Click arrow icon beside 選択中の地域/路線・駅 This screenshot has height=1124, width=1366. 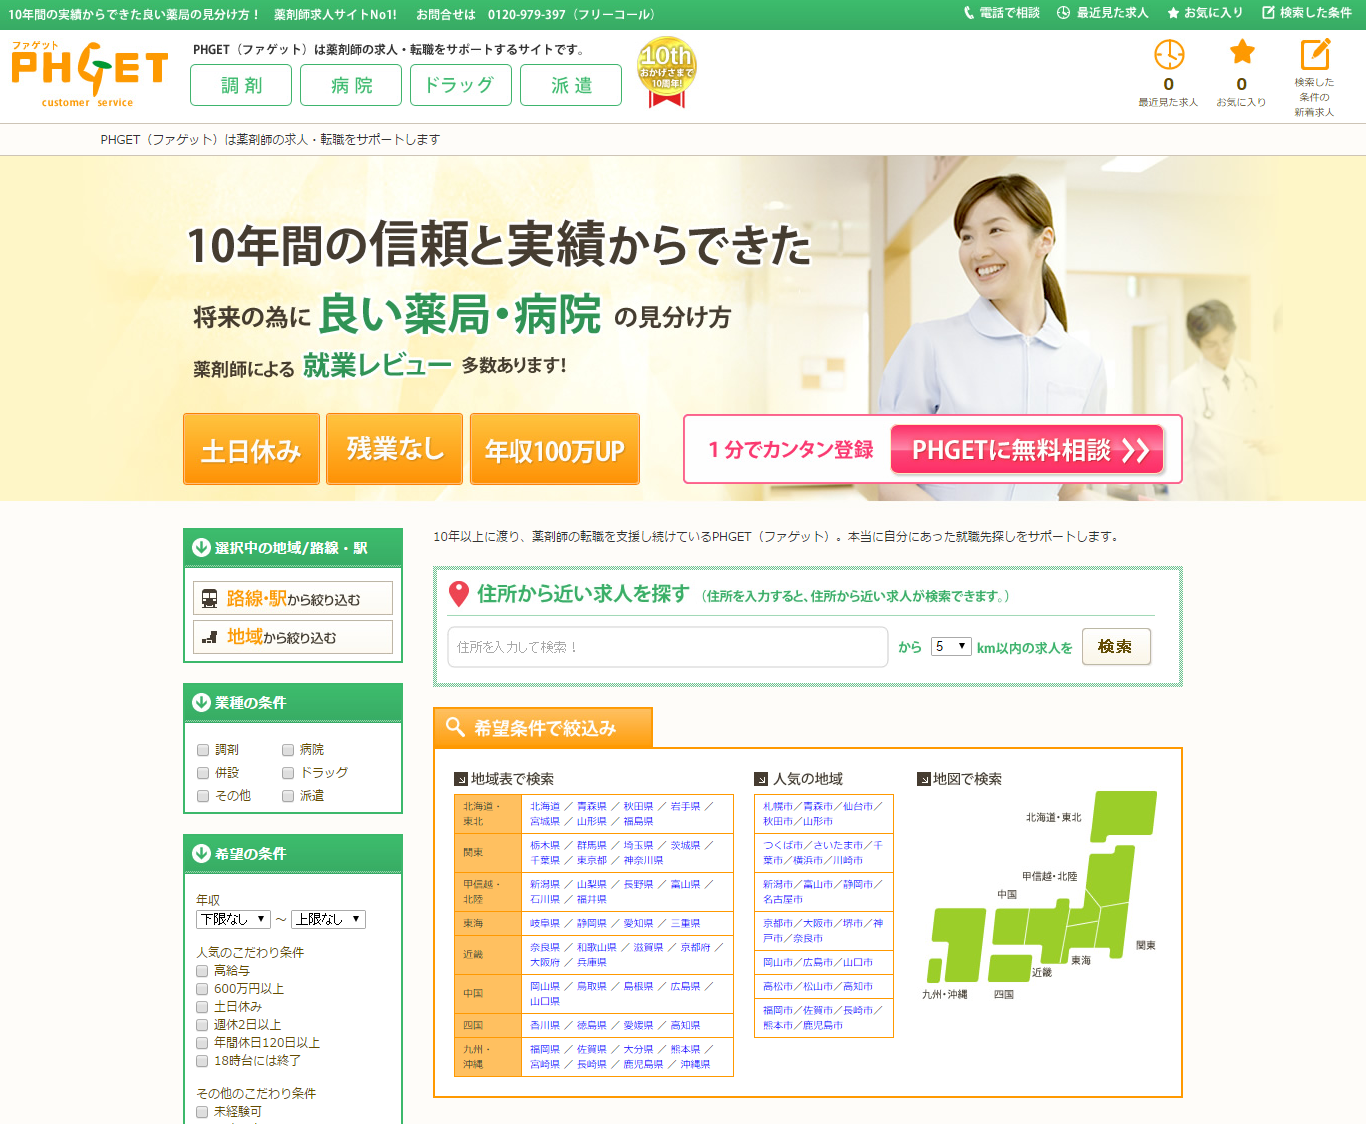[201, 547]
